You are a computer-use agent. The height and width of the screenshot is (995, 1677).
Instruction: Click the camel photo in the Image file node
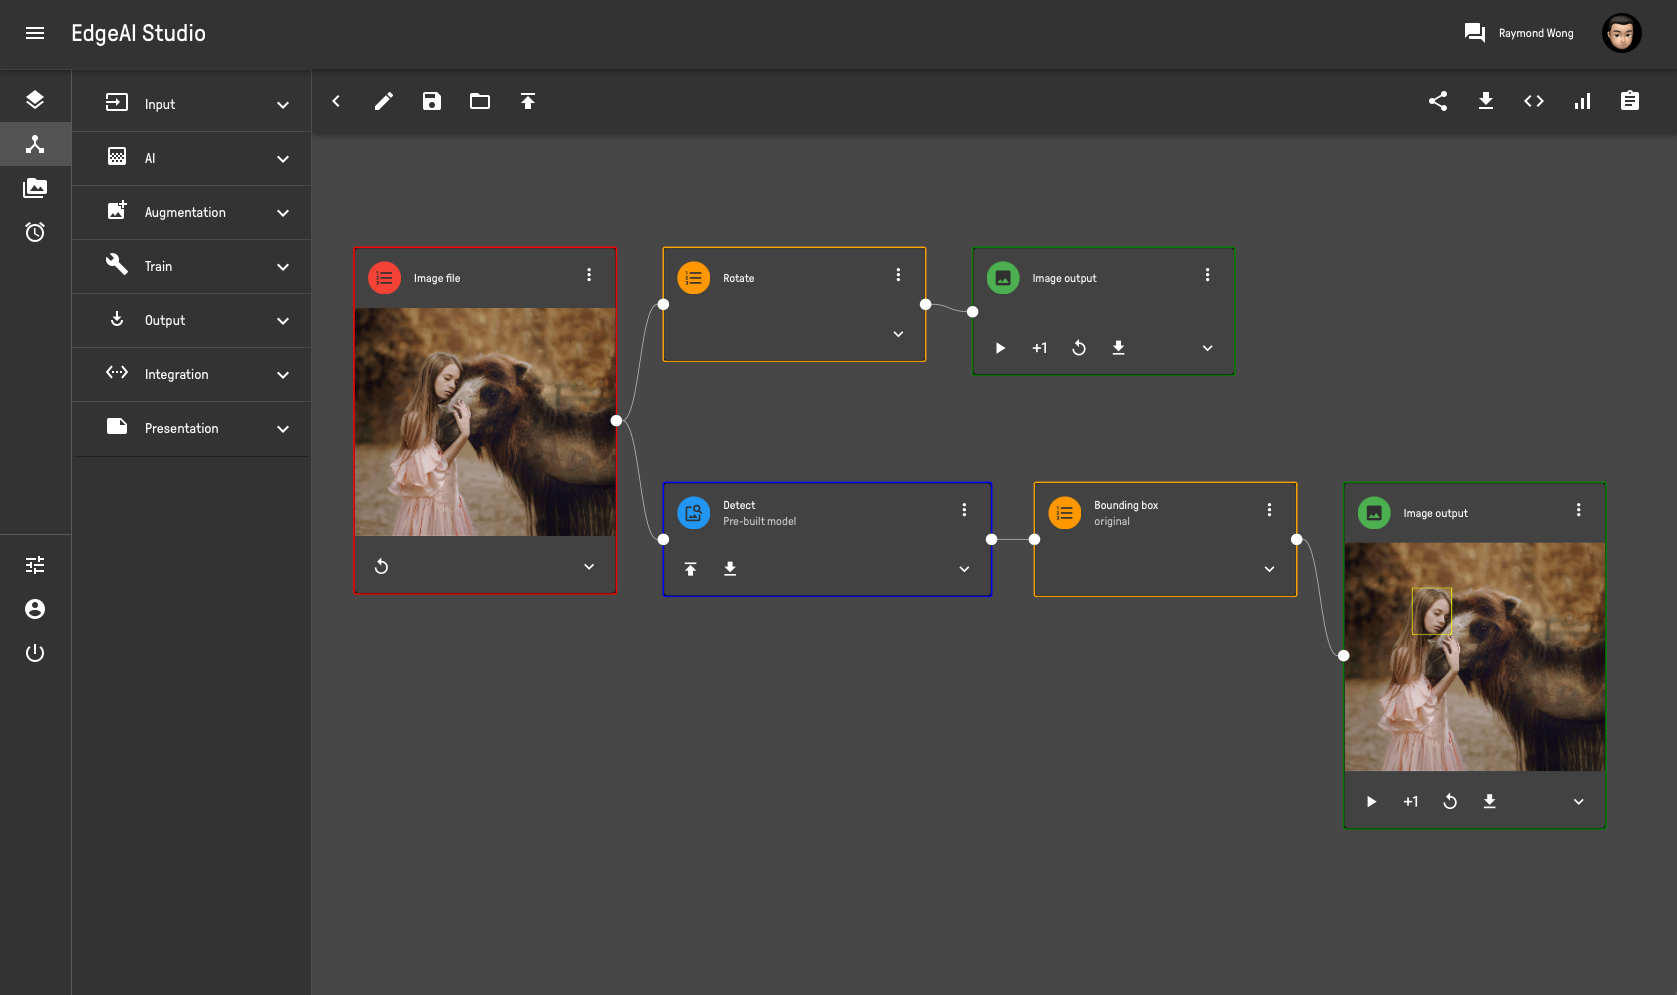pos(485,421)
